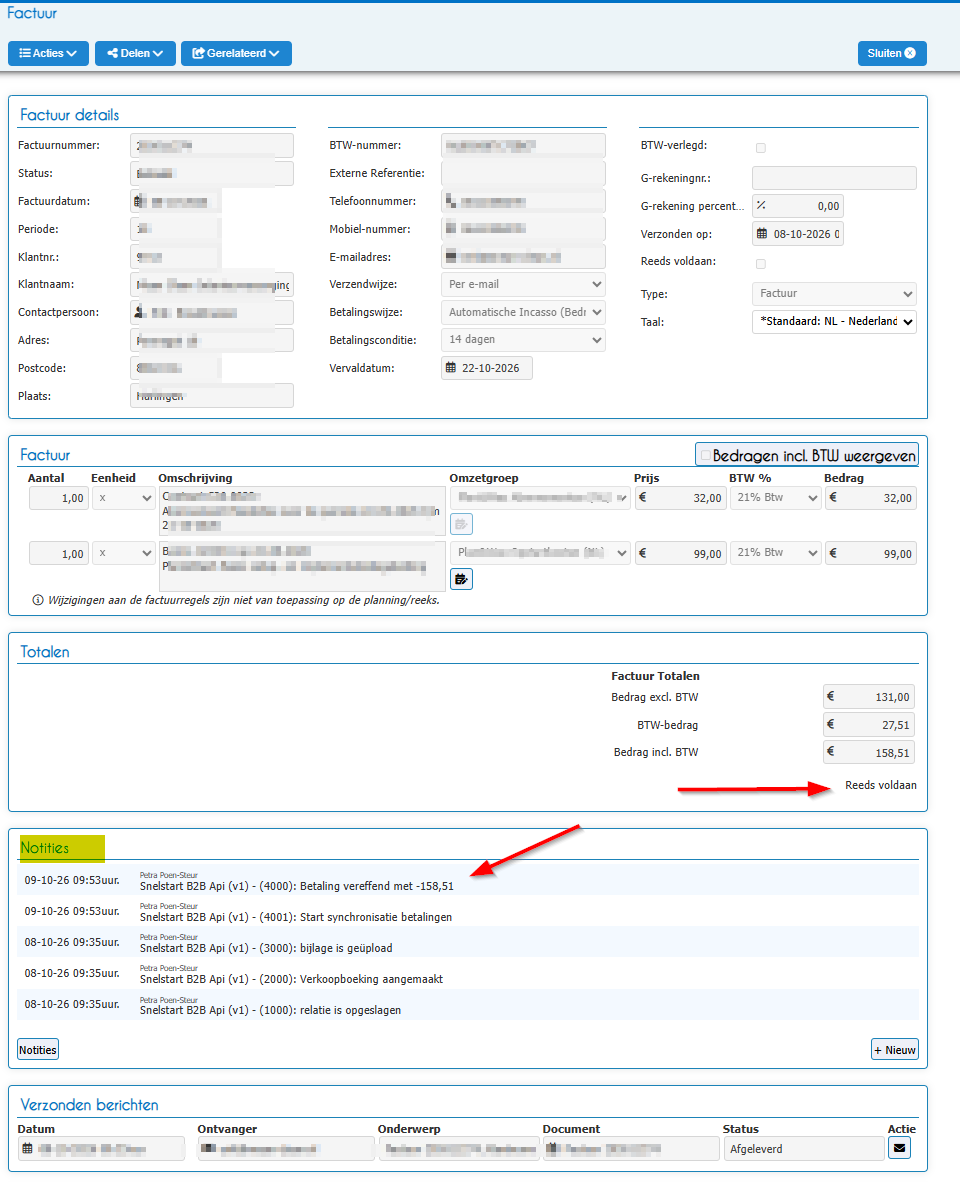
Task: Click the envelope icon in Actie column
Action: (x=899, y=1148)
